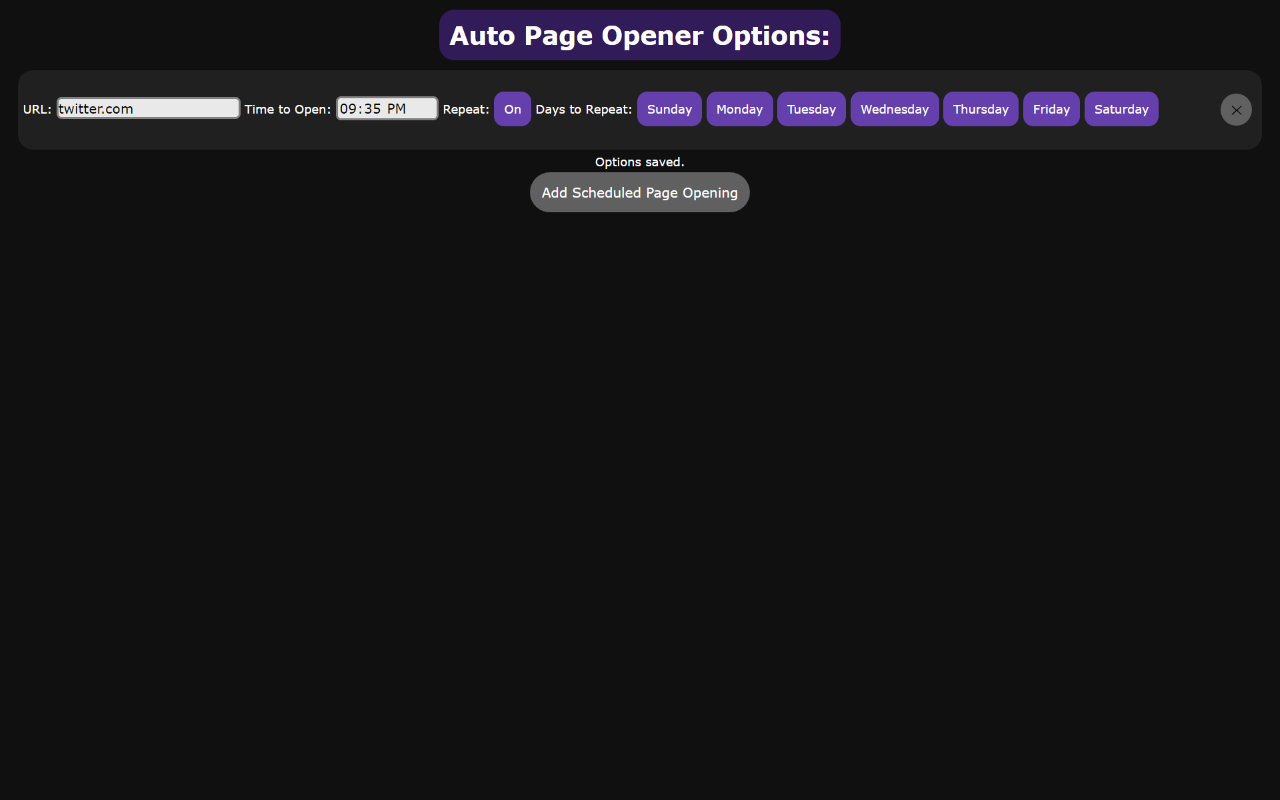Click the 'Days to Repeat:' label
The width and height of the screenshot is (1280, 800).
click(x=584, y=109)
